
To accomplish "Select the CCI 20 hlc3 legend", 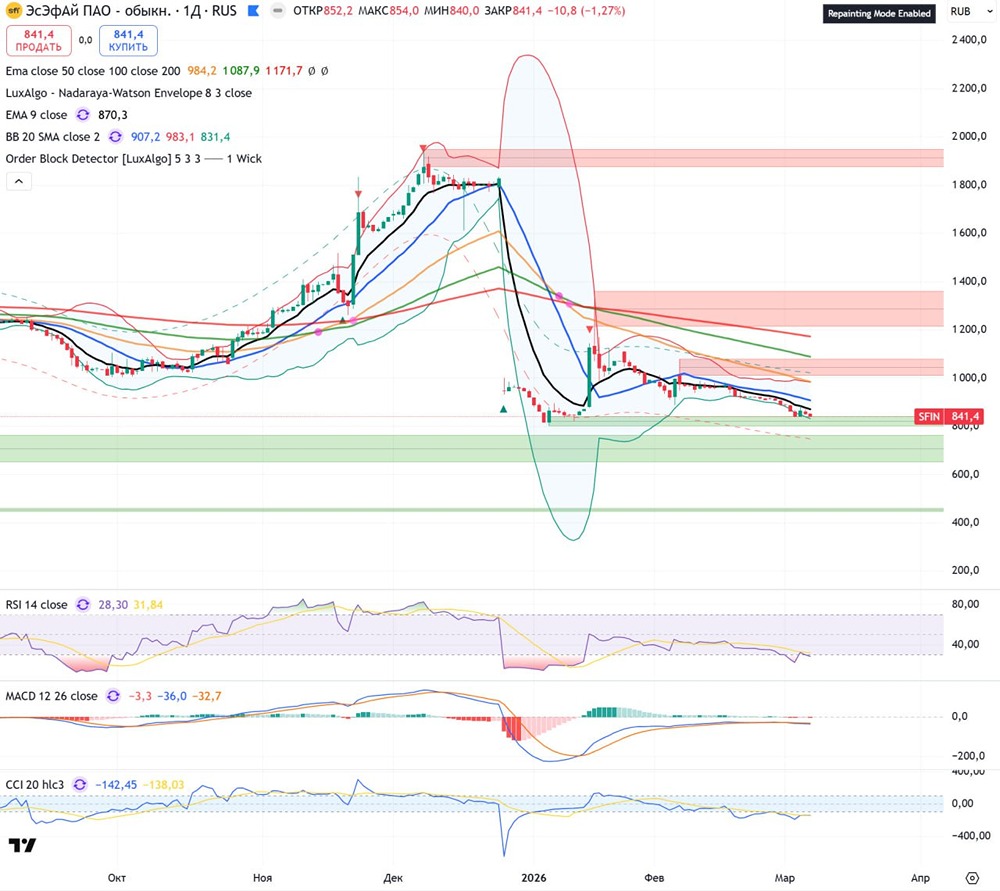I will [x=35, y=784].
